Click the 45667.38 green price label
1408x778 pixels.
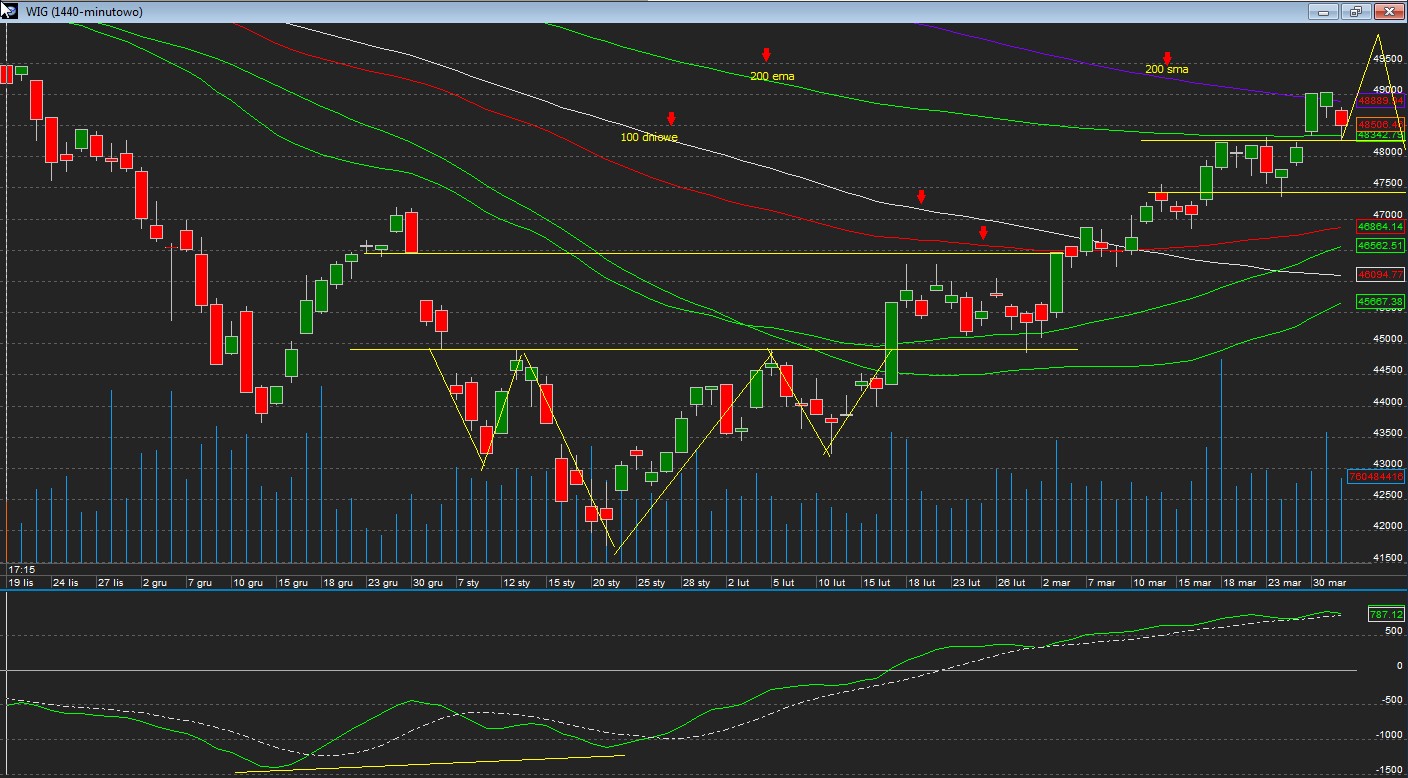coord(1380,301)
